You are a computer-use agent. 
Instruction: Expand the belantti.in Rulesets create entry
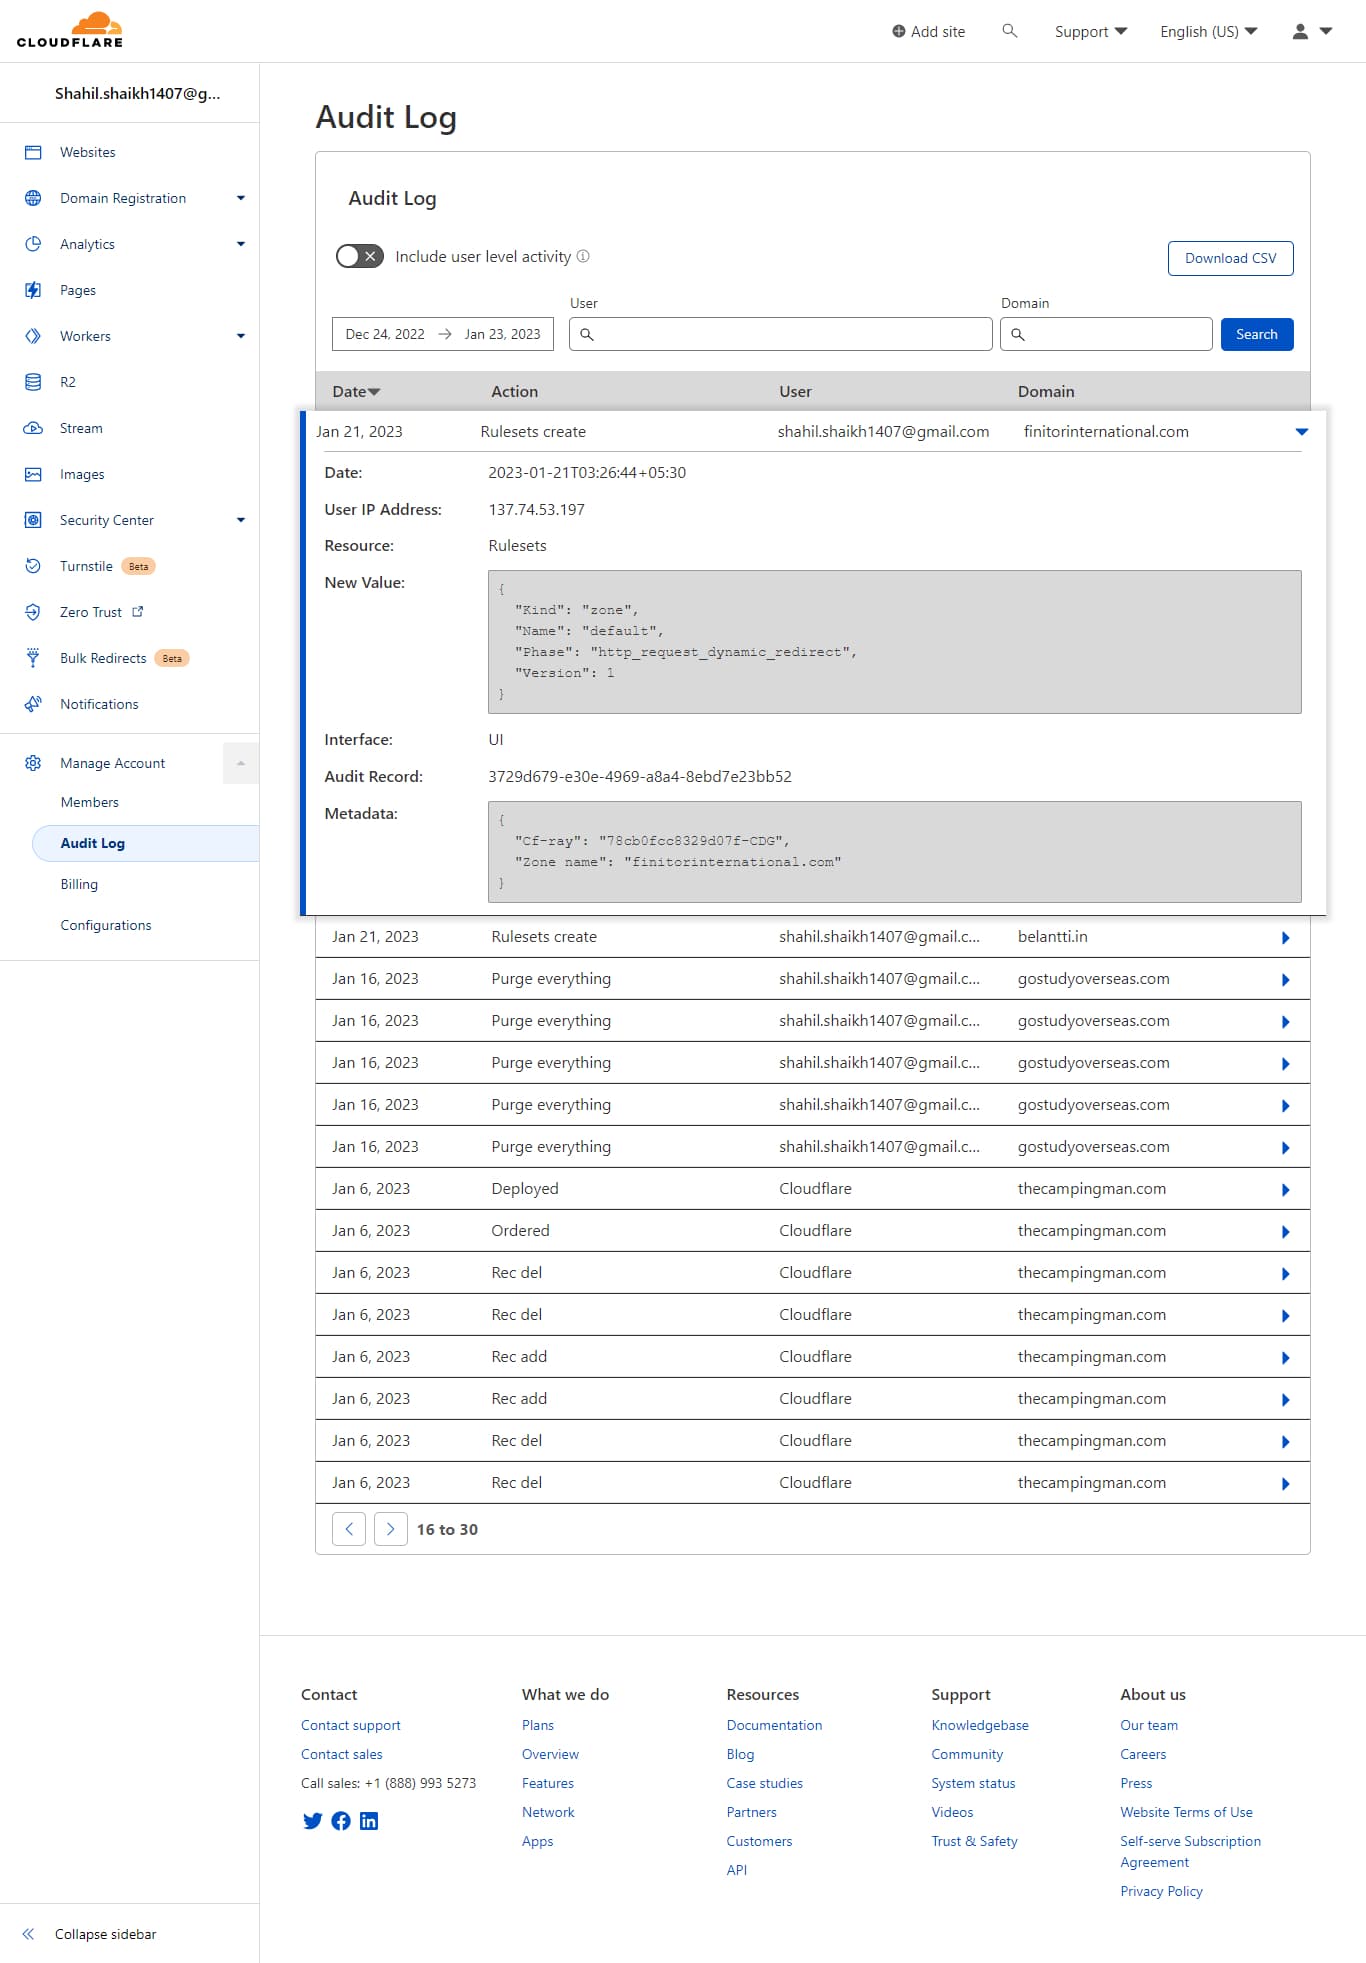point(1286,937)
